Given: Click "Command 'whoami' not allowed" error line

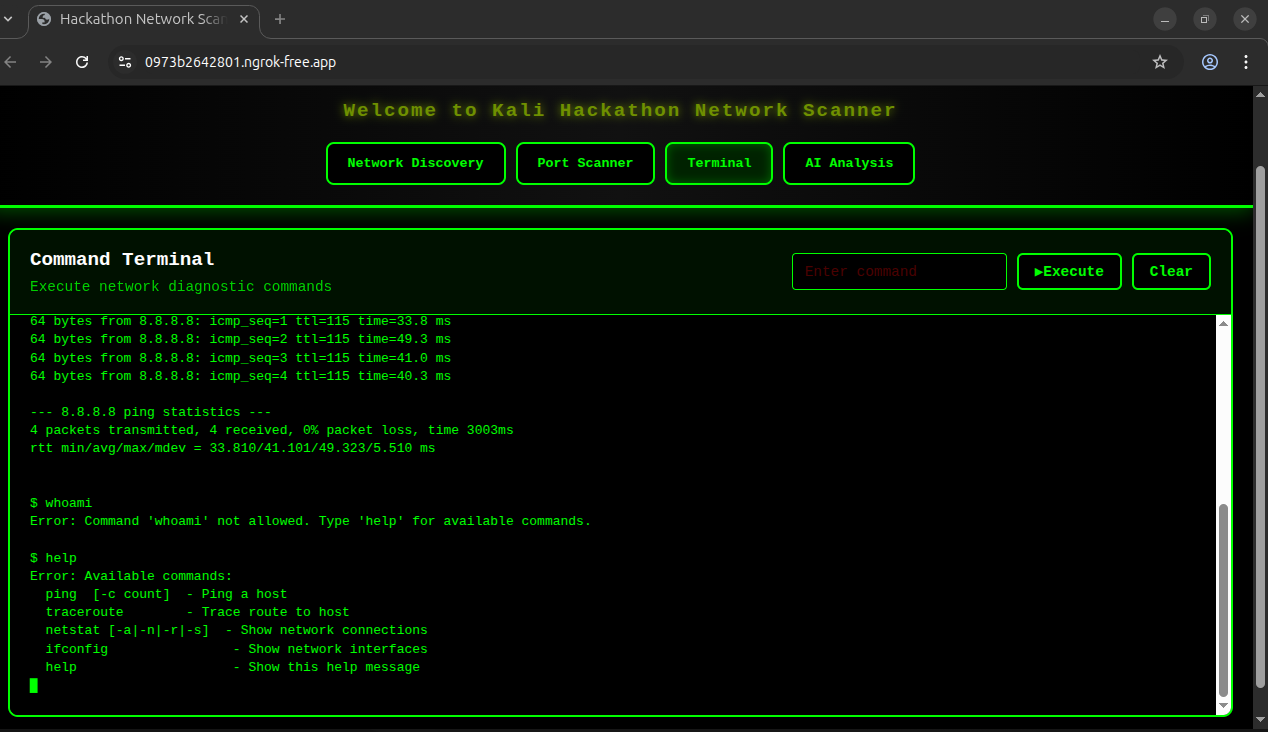Looking at the screenshot, I should (310, 521).
